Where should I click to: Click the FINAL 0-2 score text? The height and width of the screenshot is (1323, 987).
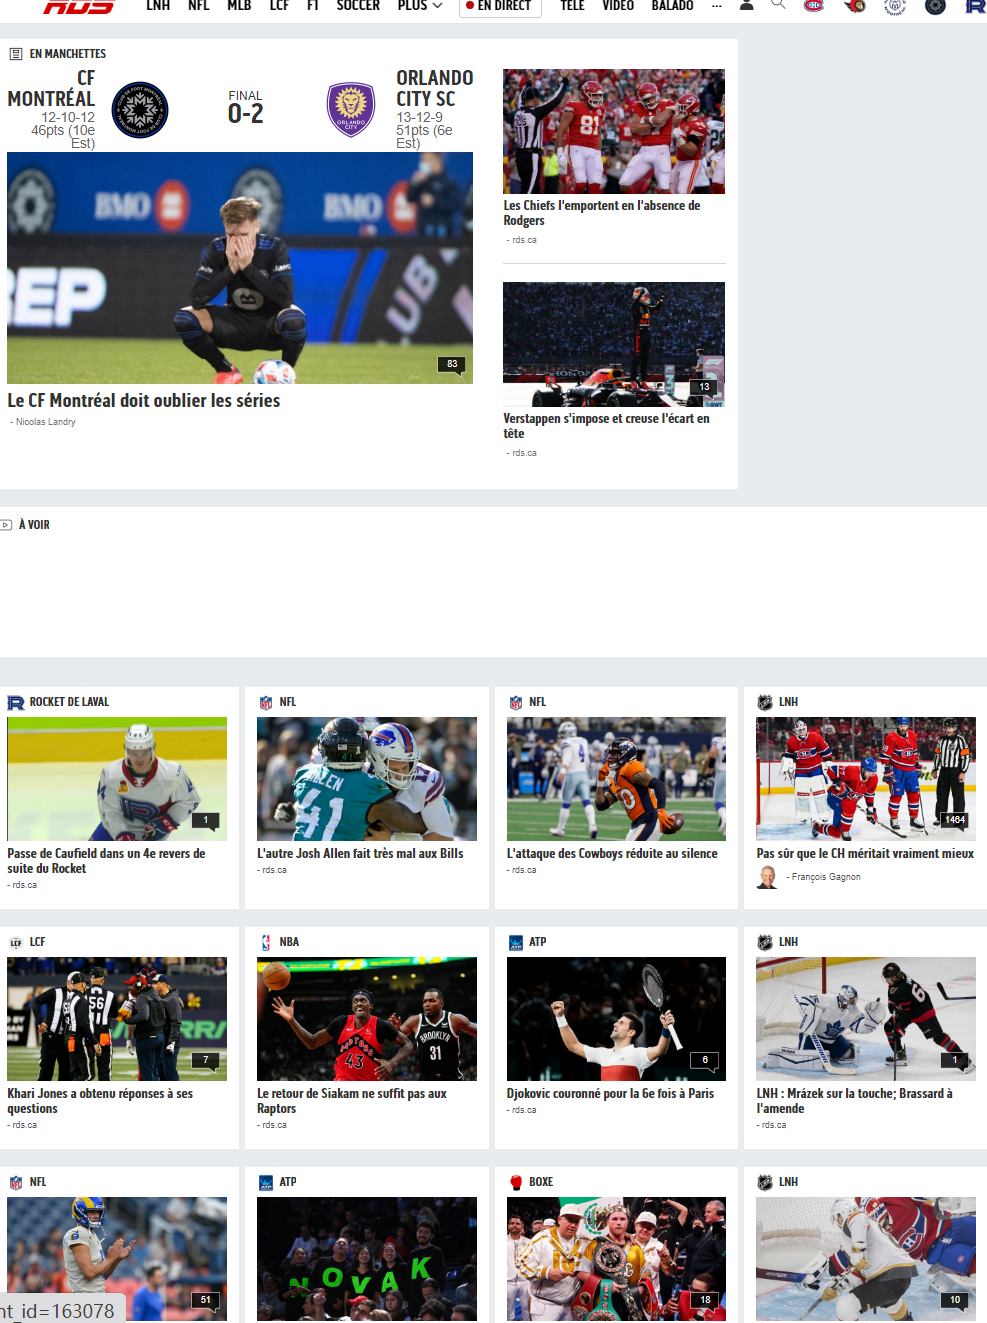(x=246, y=107)
